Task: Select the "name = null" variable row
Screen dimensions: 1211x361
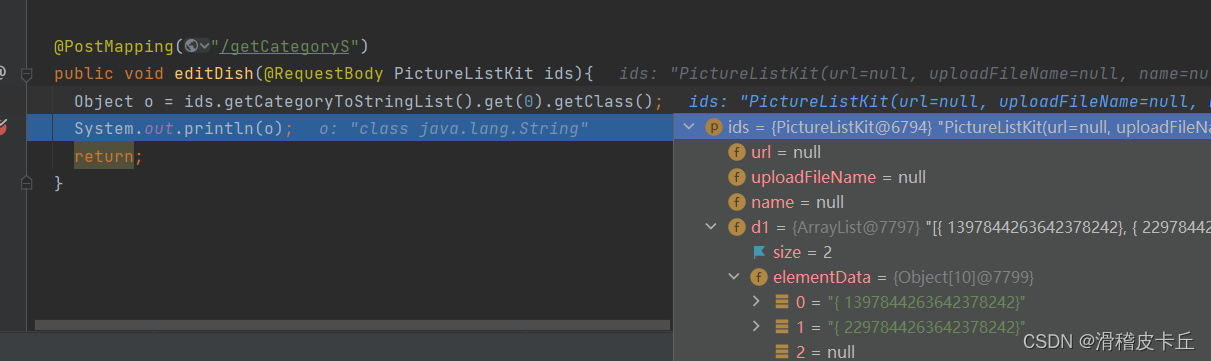Action: click(942, 202)
